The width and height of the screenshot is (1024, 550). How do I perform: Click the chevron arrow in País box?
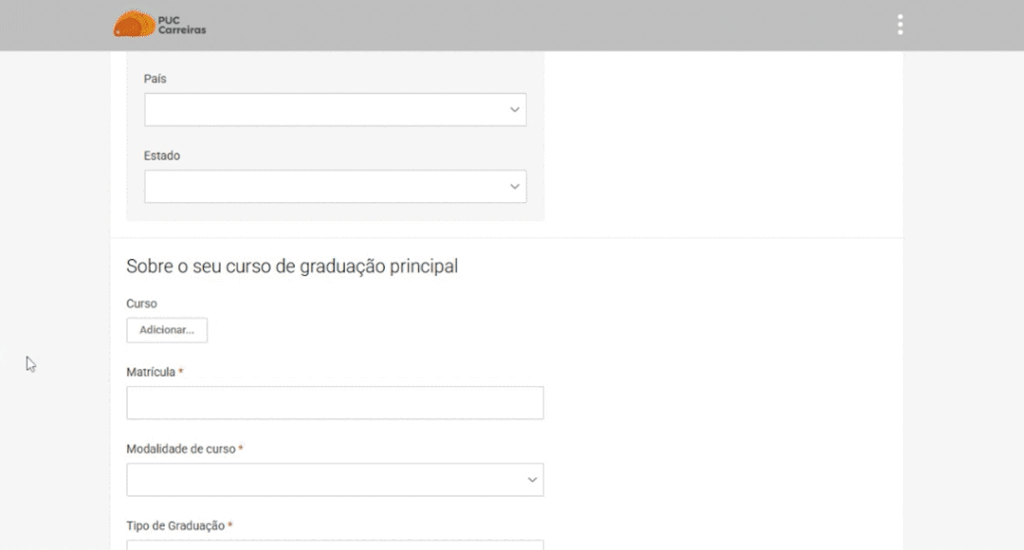pos(515,110)
